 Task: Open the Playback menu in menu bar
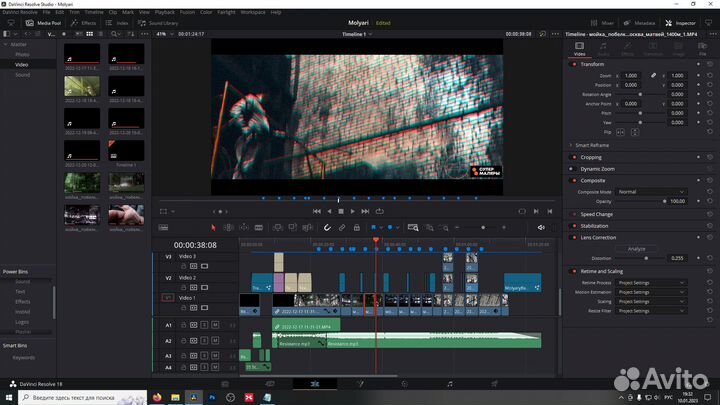[x=163, y=12]
